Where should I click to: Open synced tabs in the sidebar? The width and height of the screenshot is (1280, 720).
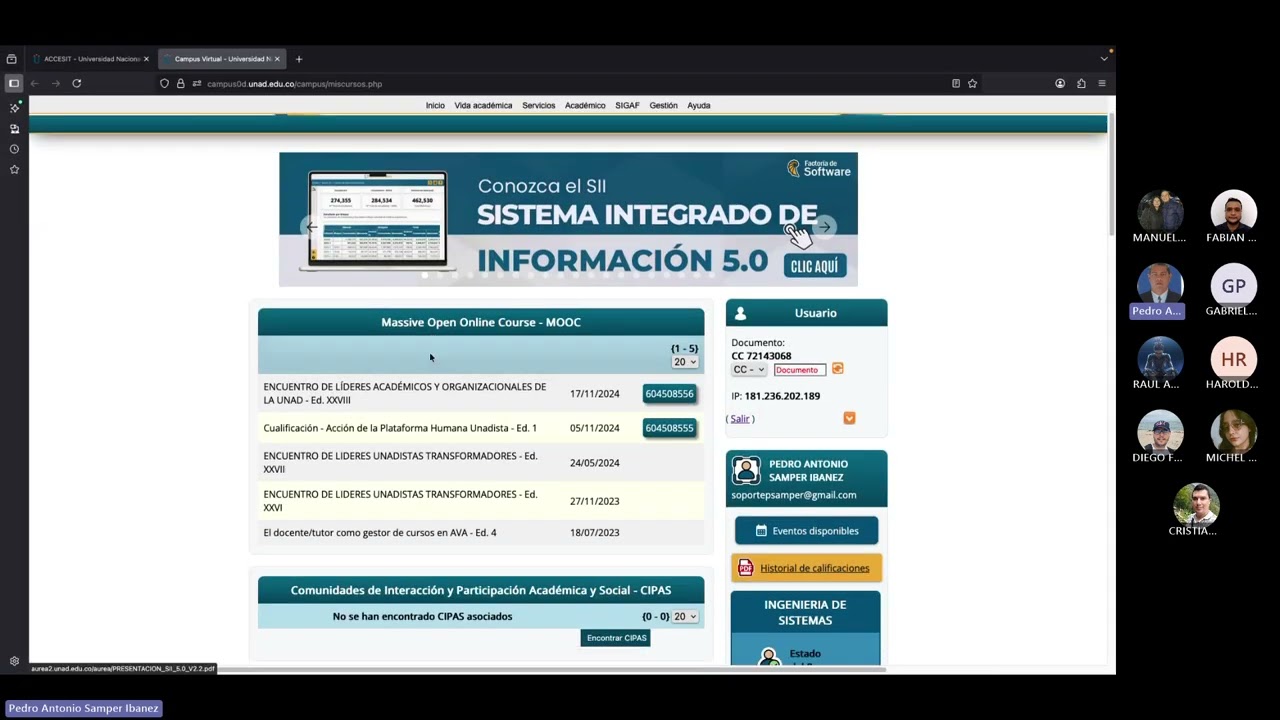(14, 128)
